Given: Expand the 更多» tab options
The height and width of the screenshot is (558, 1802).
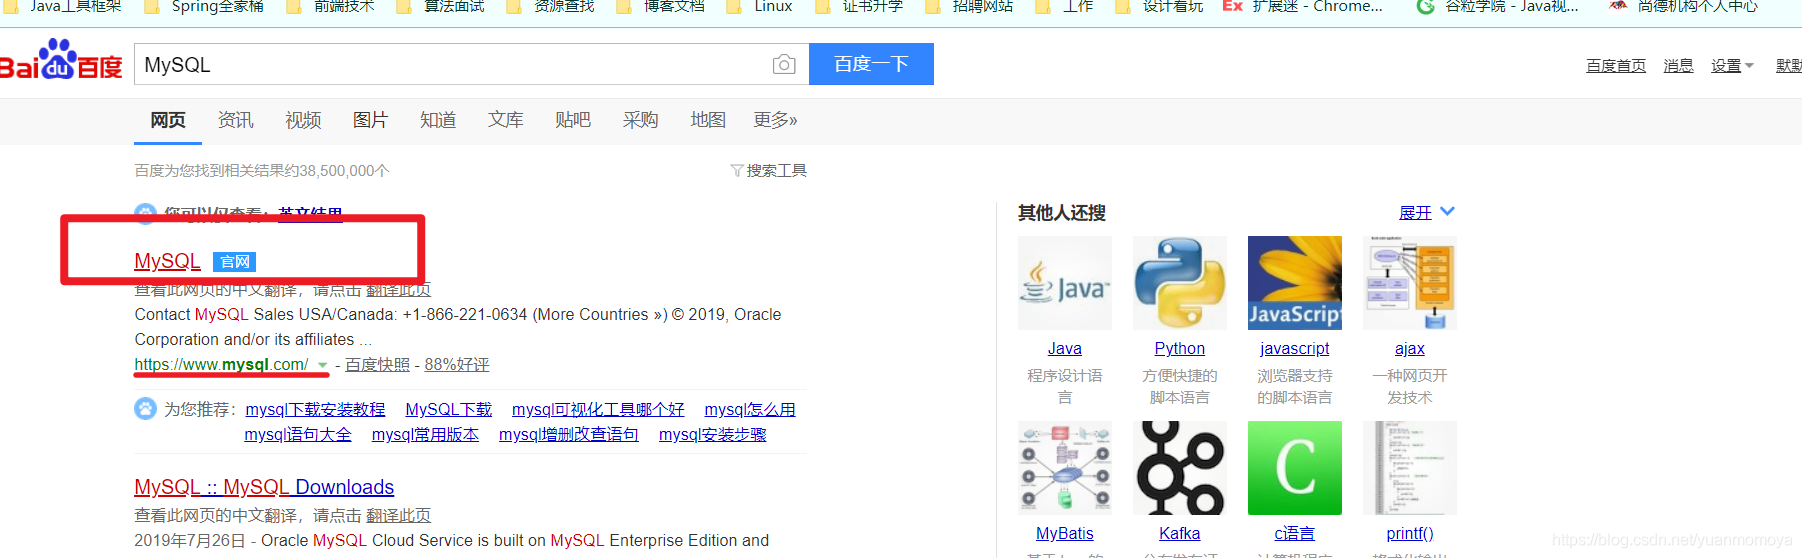Looking at the screenshot, I should tap(775, 120).
